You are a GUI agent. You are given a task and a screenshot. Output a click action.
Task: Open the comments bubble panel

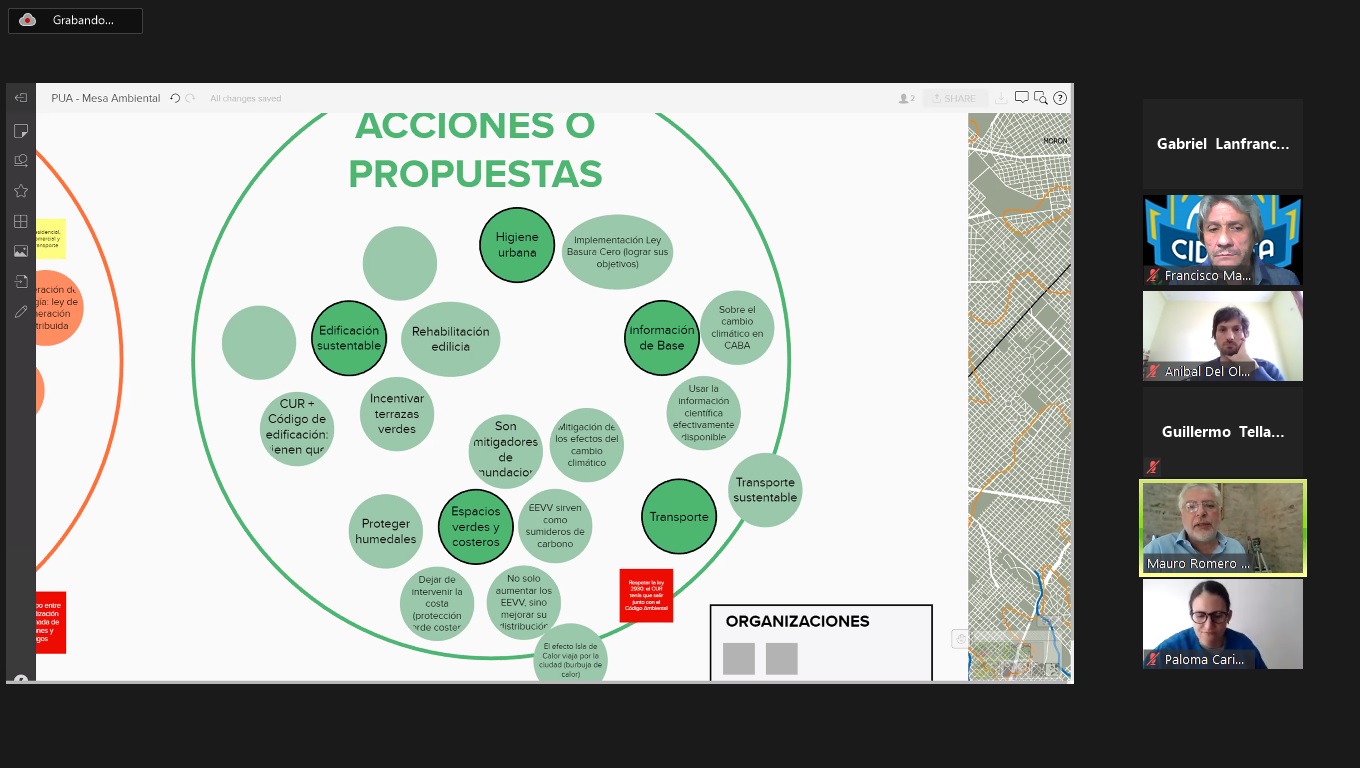click(1021, 97)
